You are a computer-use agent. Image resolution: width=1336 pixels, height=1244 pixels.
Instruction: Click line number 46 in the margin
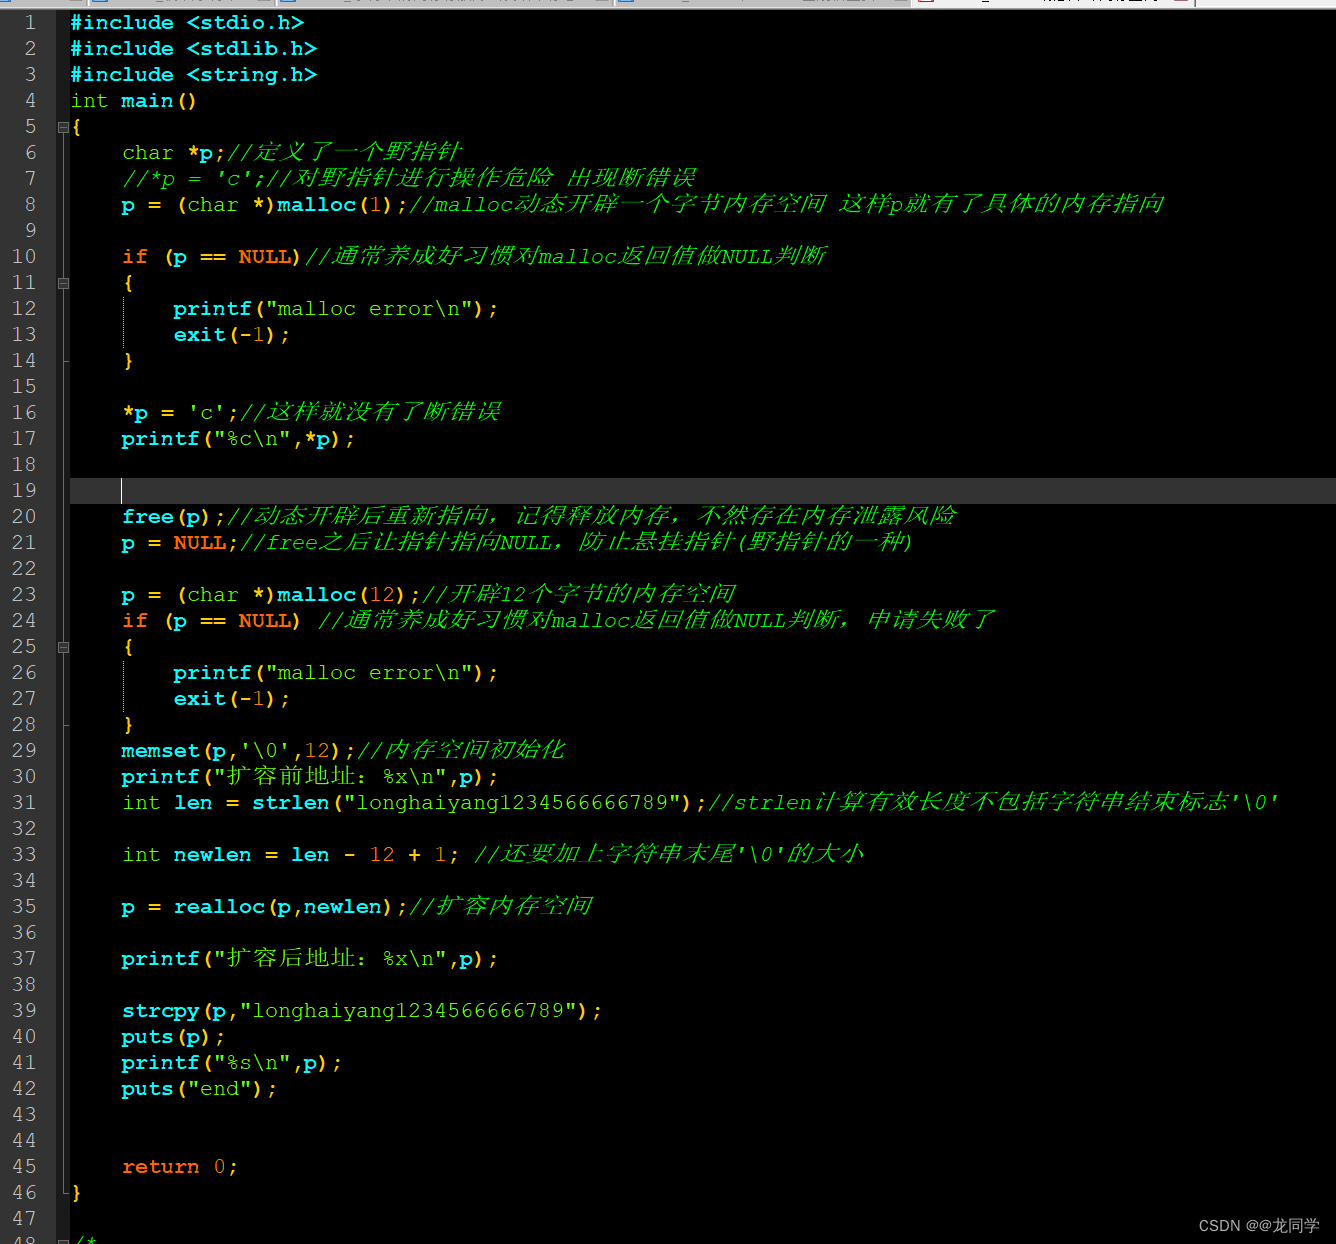pos(24,1192)
